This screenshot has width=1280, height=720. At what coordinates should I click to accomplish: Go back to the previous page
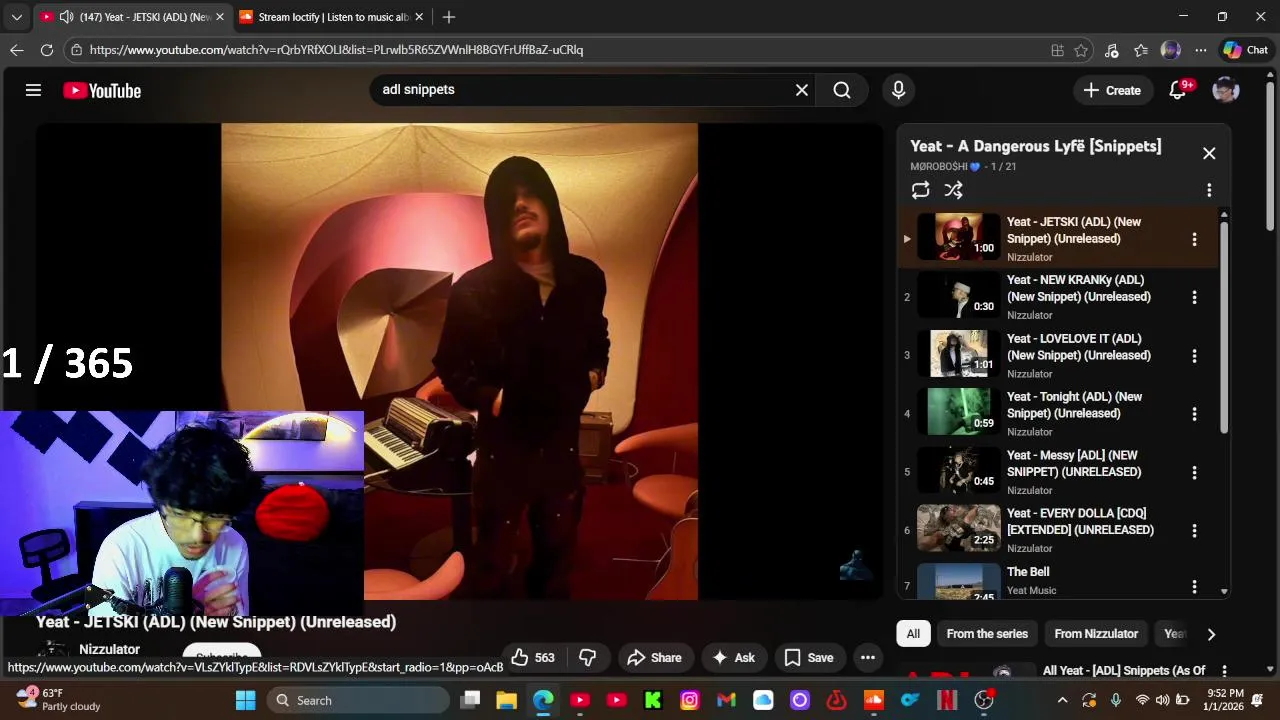coord(17,50)
